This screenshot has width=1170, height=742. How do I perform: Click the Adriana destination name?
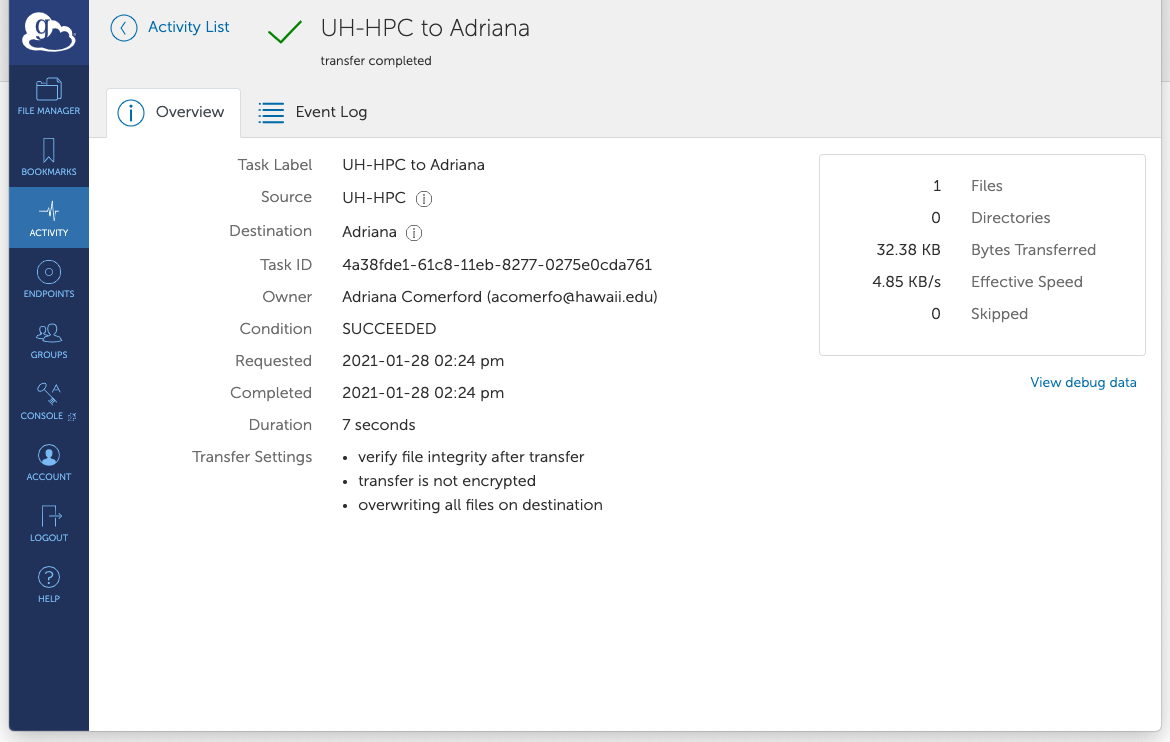click(369, 232)
